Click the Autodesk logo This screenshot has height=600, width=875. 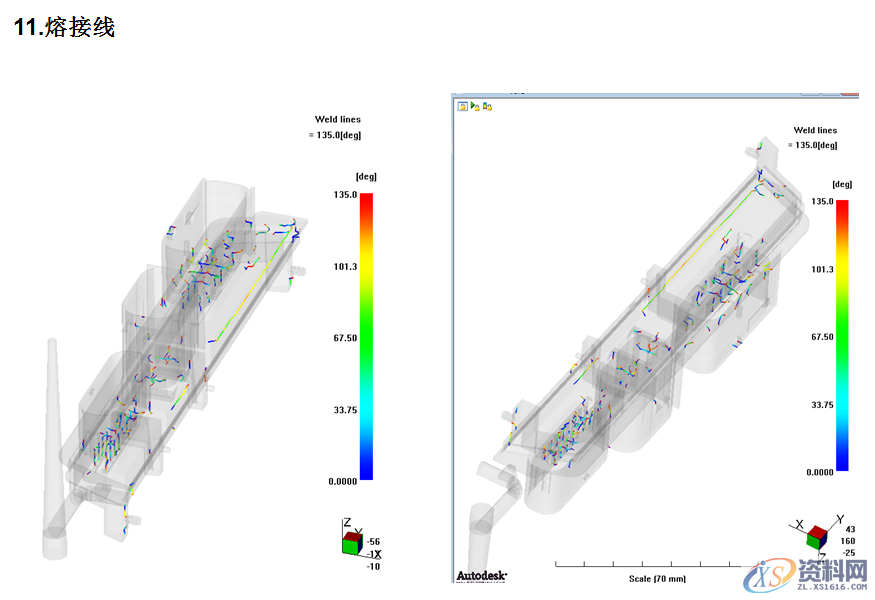[x=482, y=575]
